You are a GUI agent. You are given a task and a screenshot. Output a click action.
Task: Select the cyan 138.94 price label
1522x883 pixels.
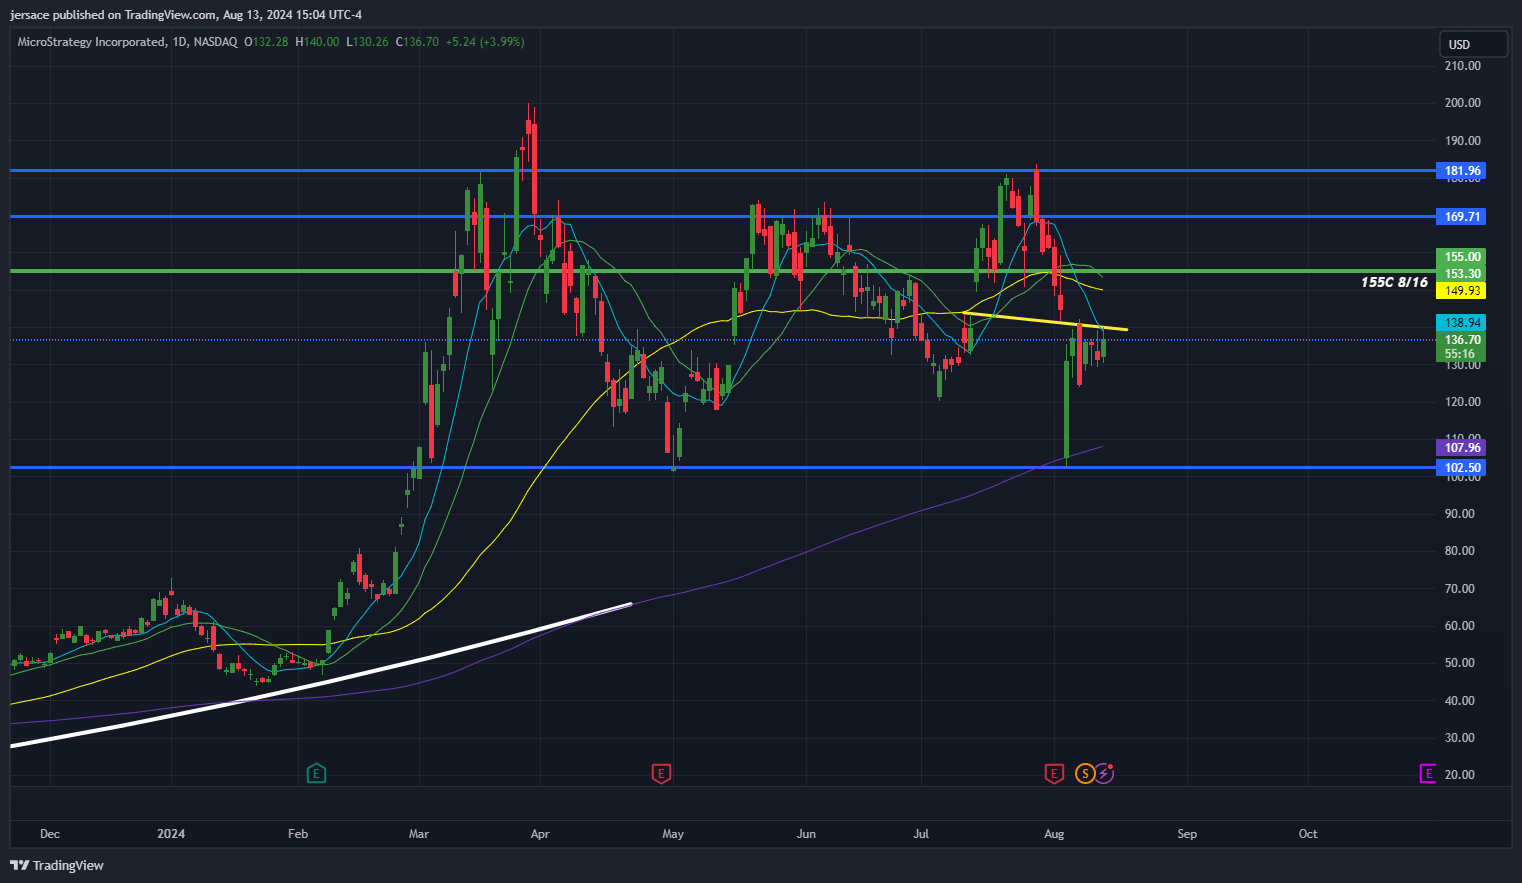tap(1461, 323)
